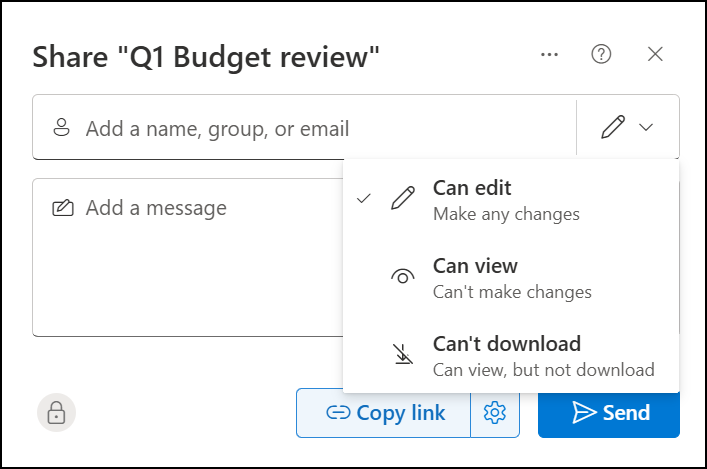Viewport: 707px width, 469px height.
Task: Close the Share dialog
Action: click(x=656, y=55)
